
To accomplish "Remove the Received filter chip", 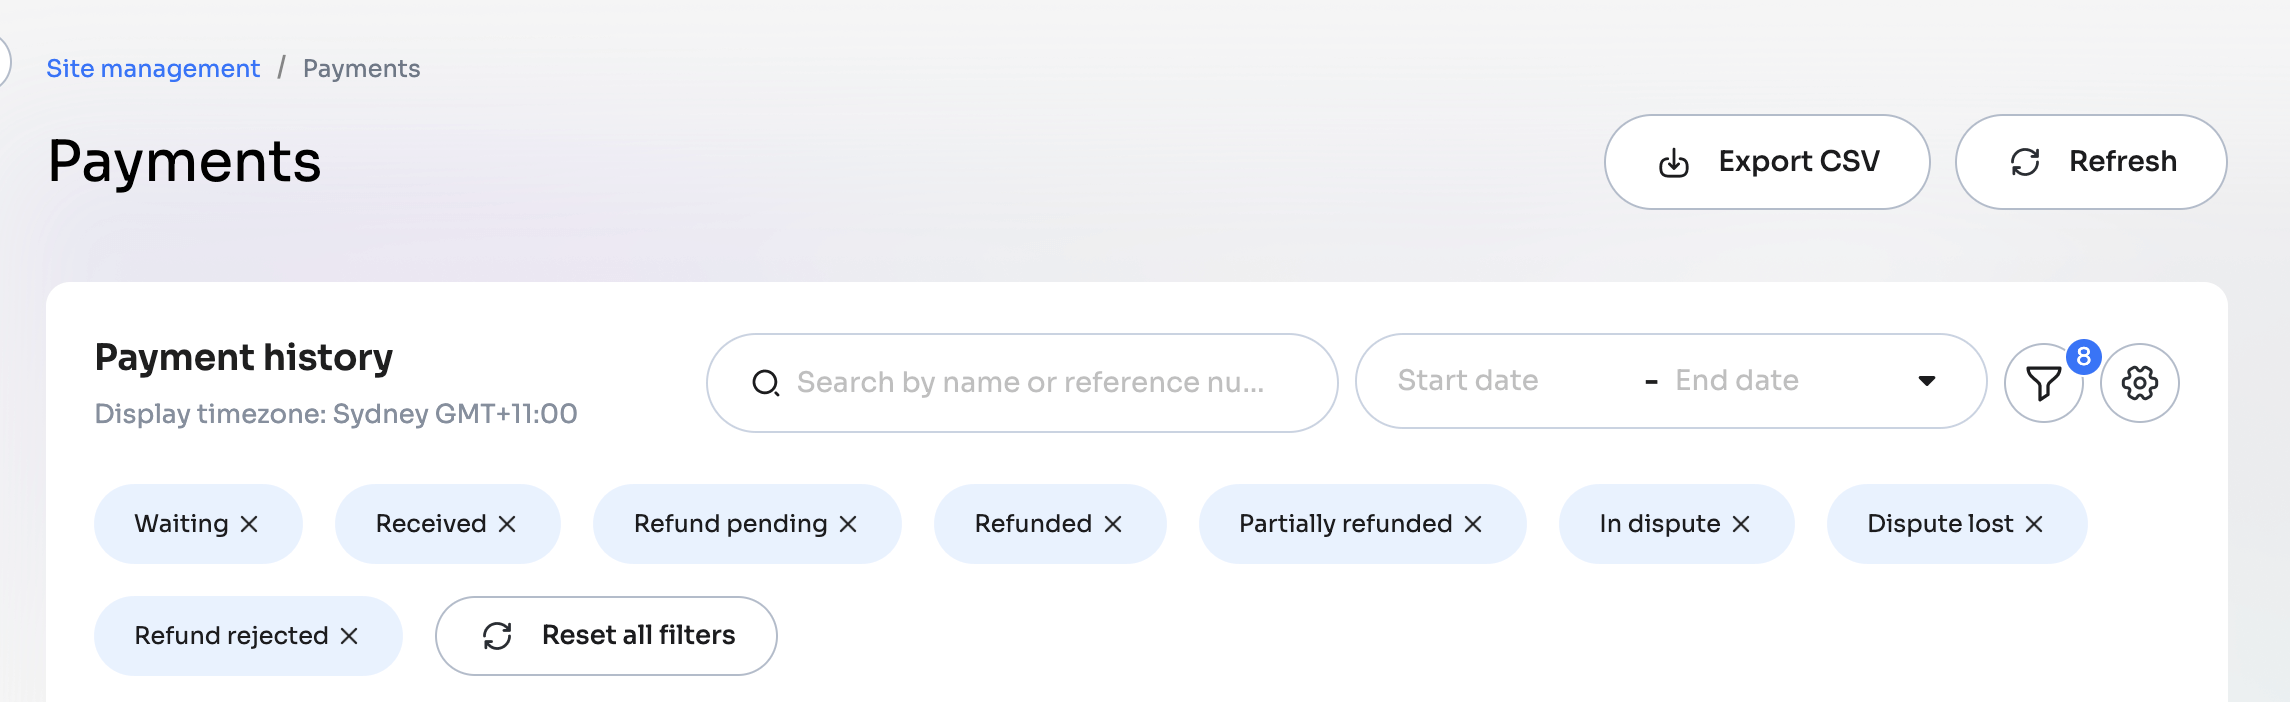I will (507, 524).
